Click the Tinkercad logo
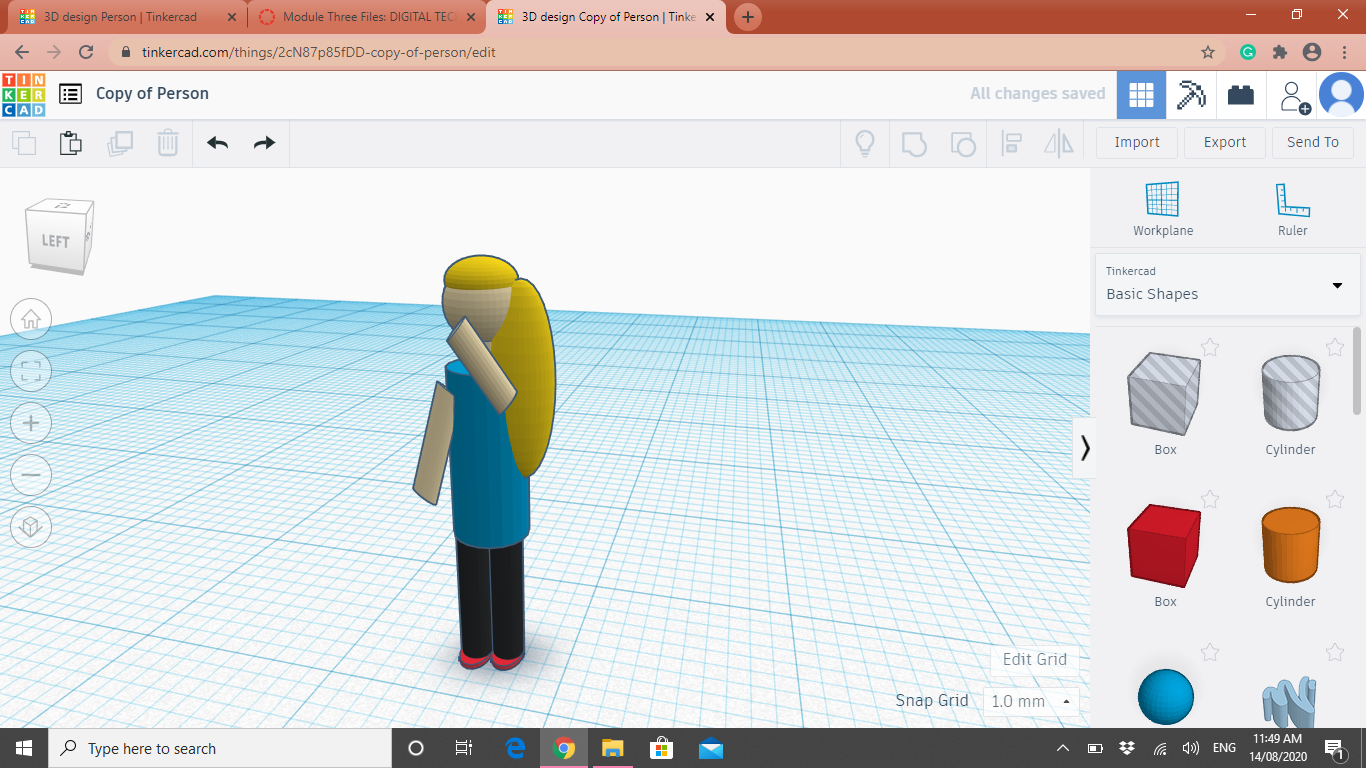This screenshot has height=768, width=1366. click(x=23, y=94)
